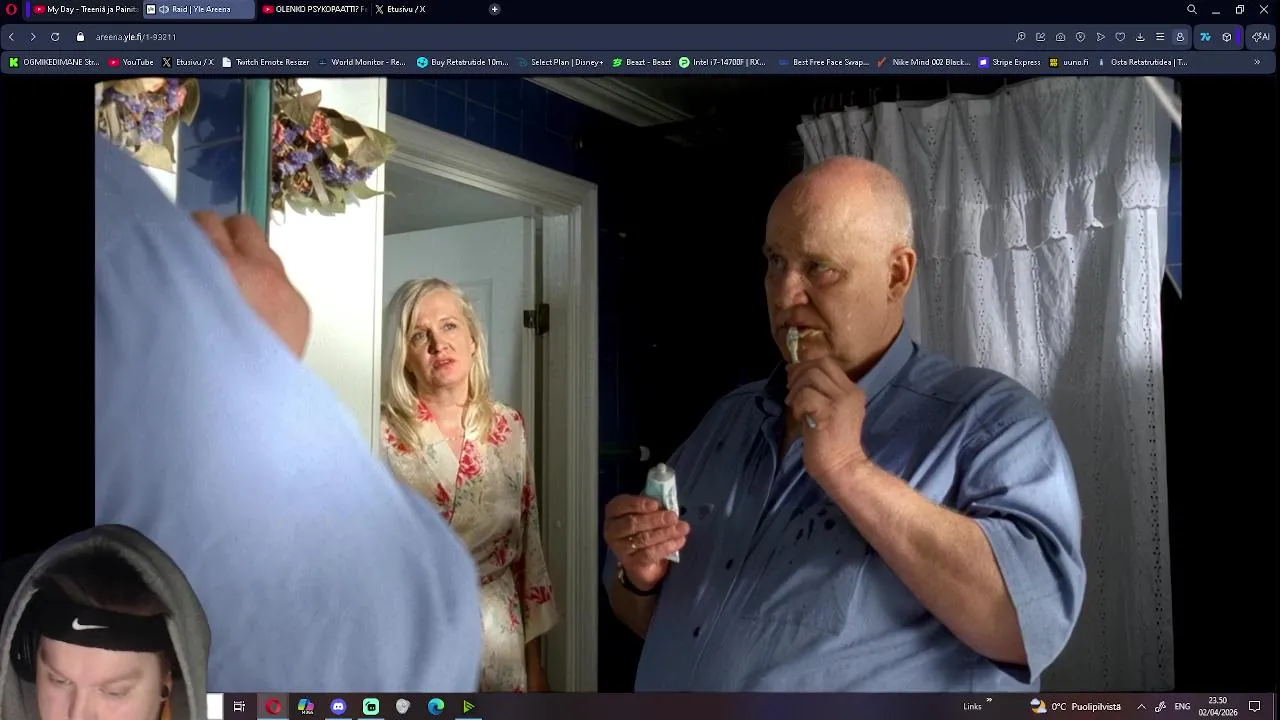The width and height of the screenshot is (1280, 720).
Task: Open Twitch Emote Resizer bookmark
Action: click(x=266, y=62)
